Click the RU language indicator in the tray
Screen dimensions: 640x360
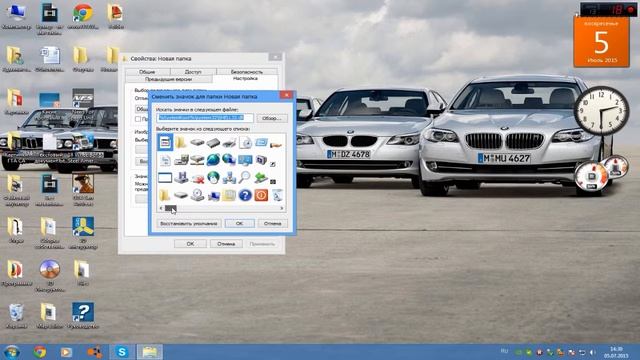pos(504,351)
